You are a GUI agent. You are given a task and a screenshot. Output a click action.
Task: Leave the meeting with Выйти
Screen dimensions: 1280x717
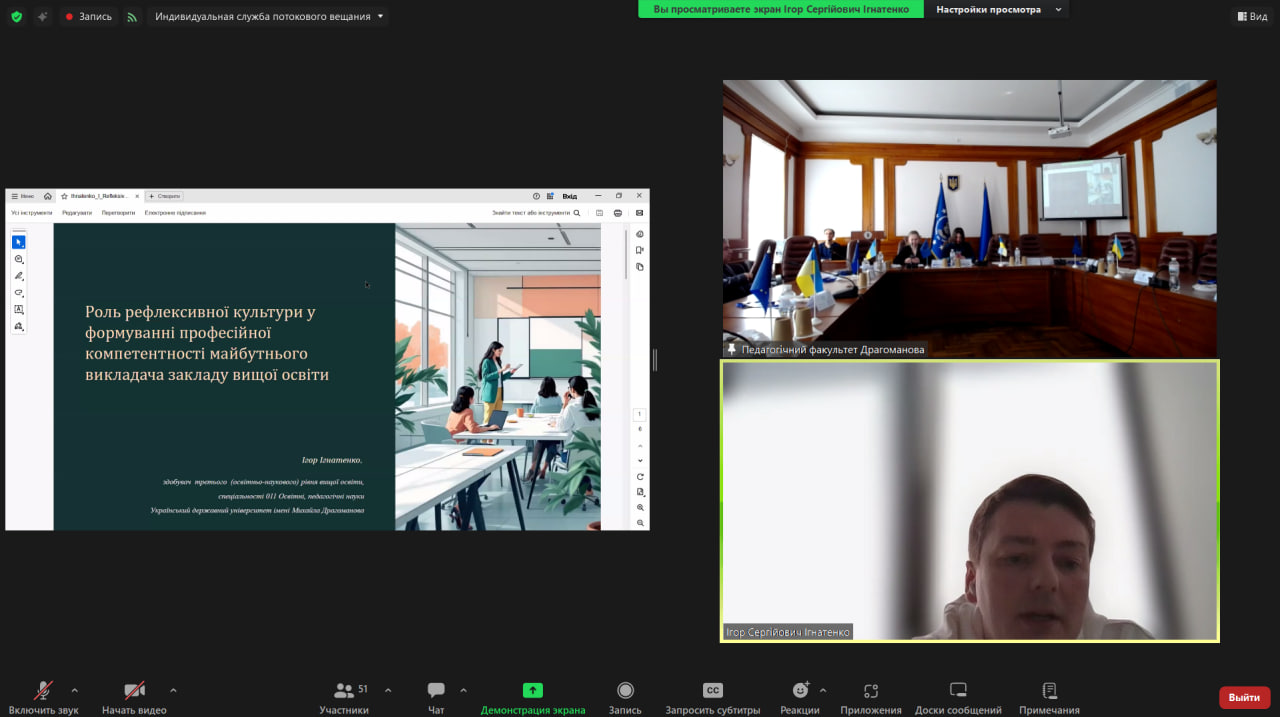point(1244,697)
